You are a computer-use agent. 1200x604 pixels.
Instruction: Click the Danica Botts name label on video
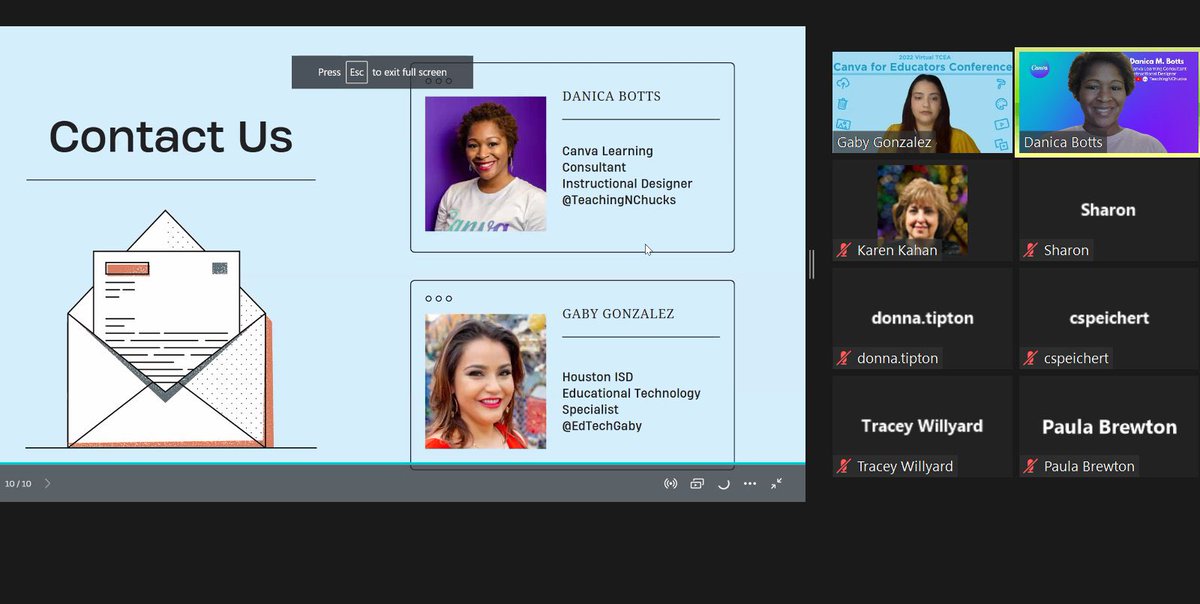click(1063, 142)
